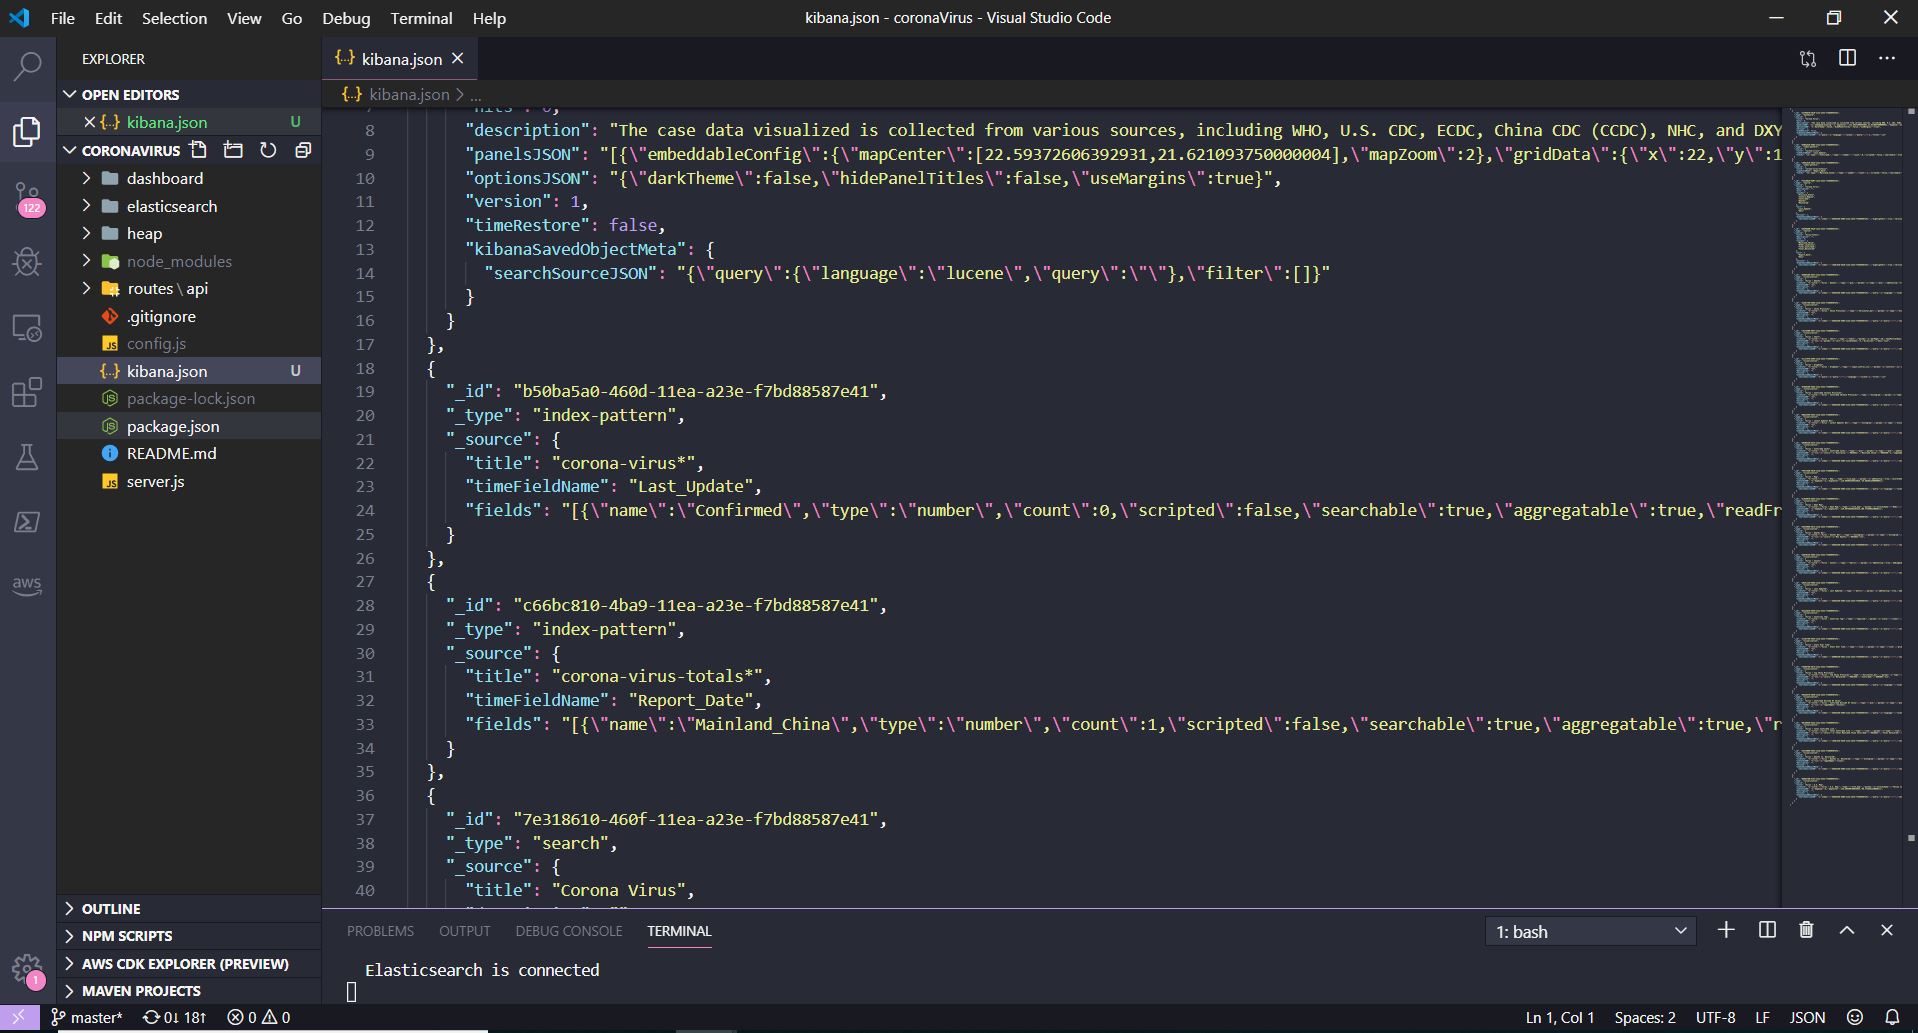
Task: Click the remote window indicator in status bar
Action: click(18, 1017)
